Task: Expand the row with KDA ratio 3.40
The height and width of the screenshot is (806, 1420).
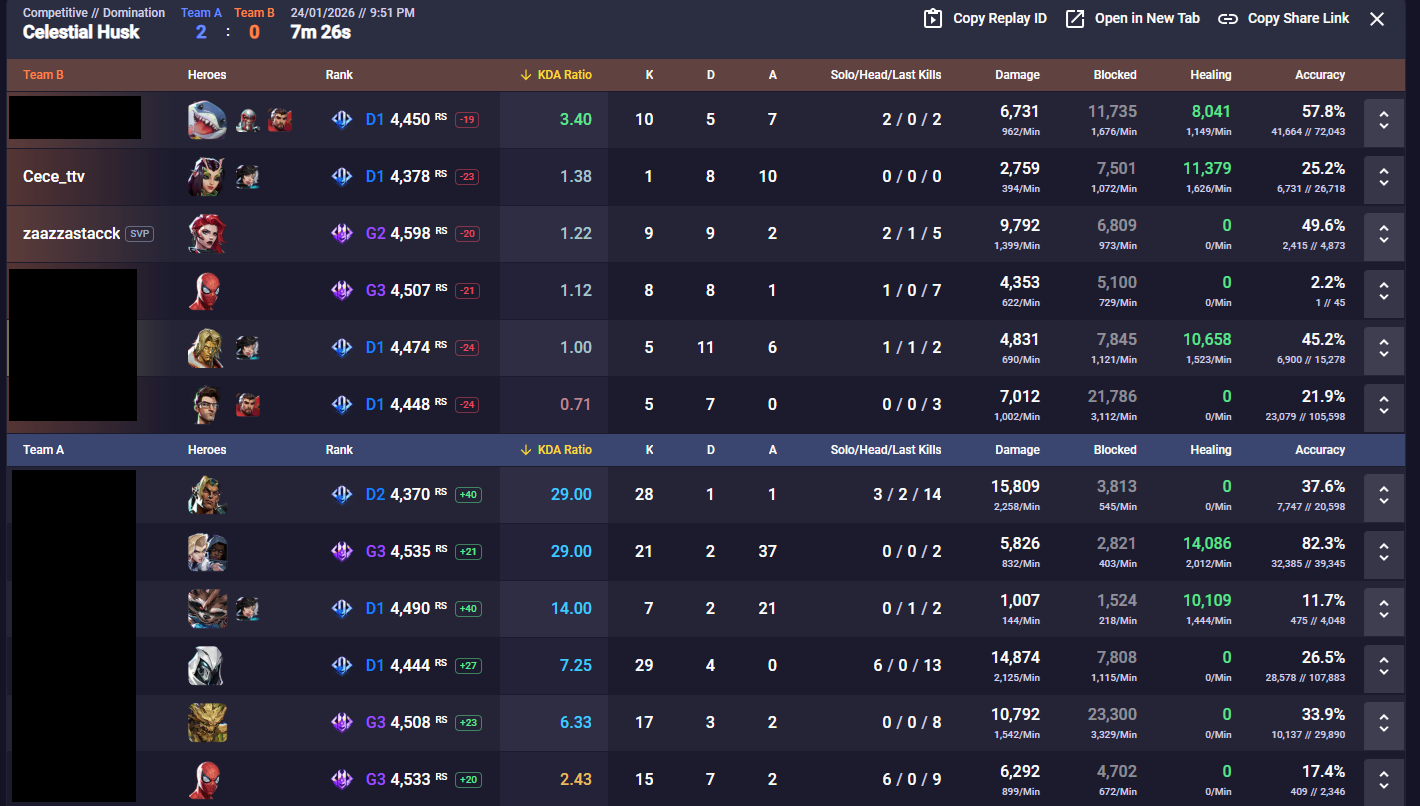Action: coord(1384,120)
